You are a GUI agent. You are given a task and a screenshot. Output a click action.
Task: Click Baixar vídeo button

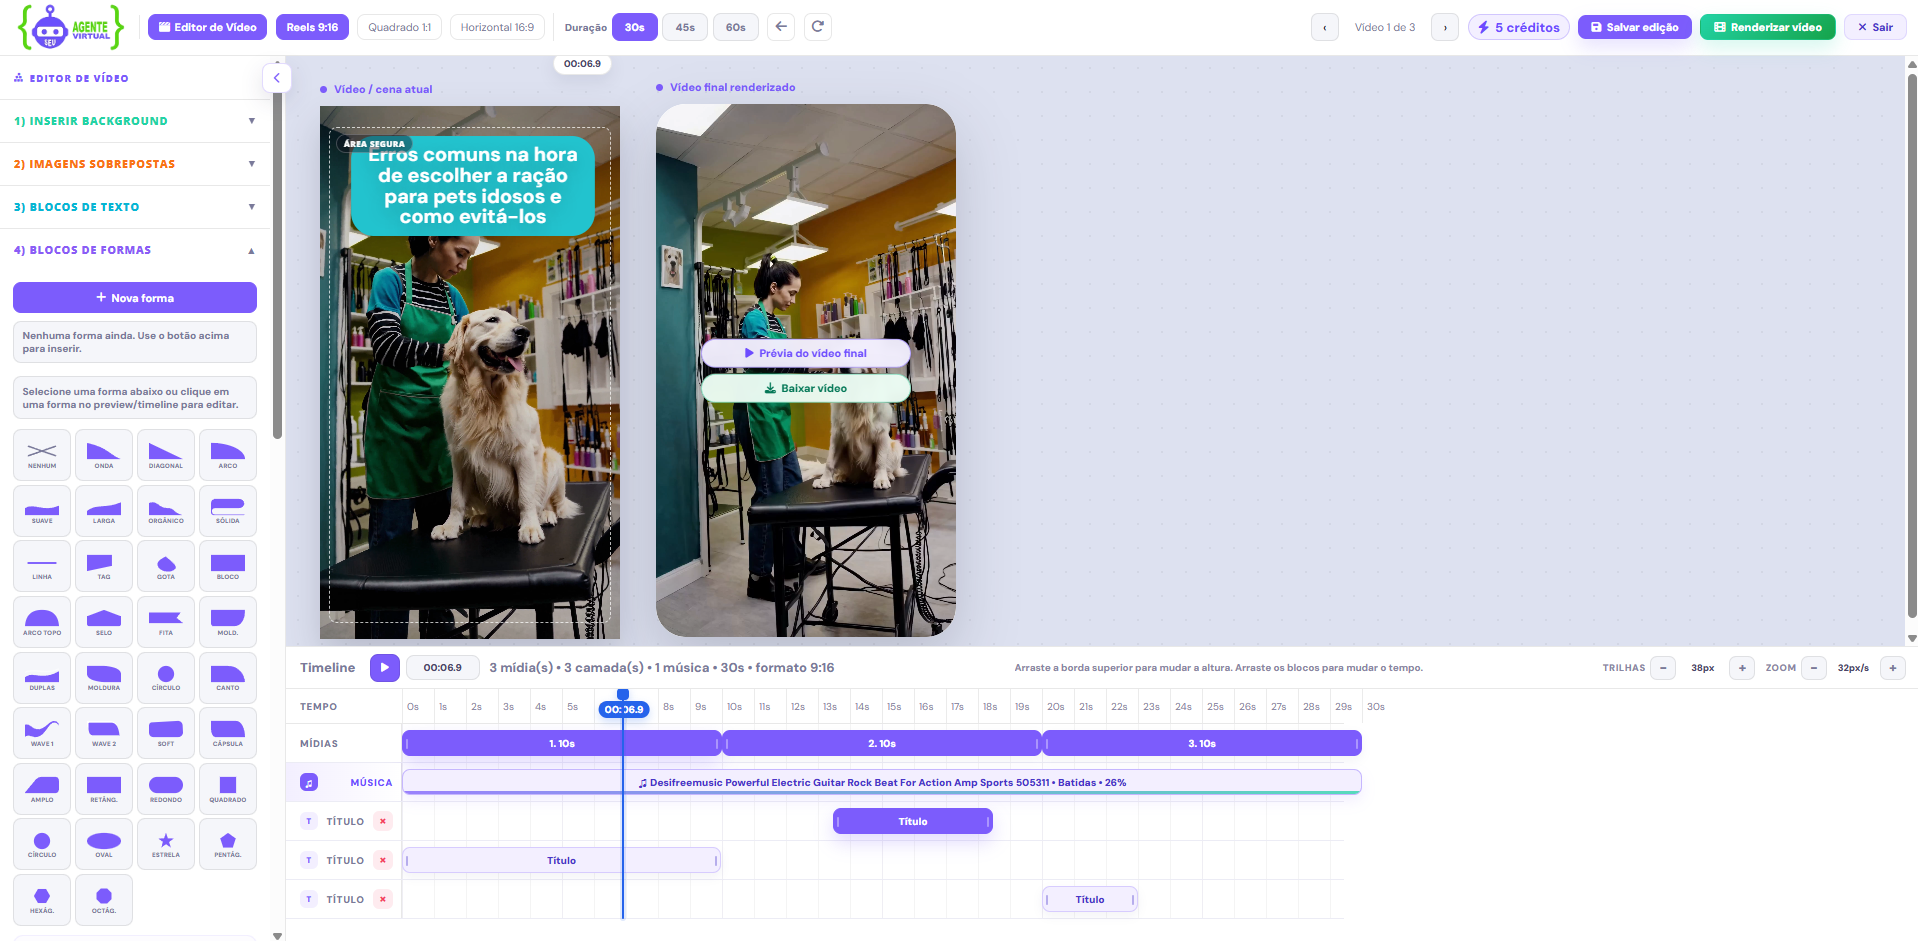click(805, 388)
